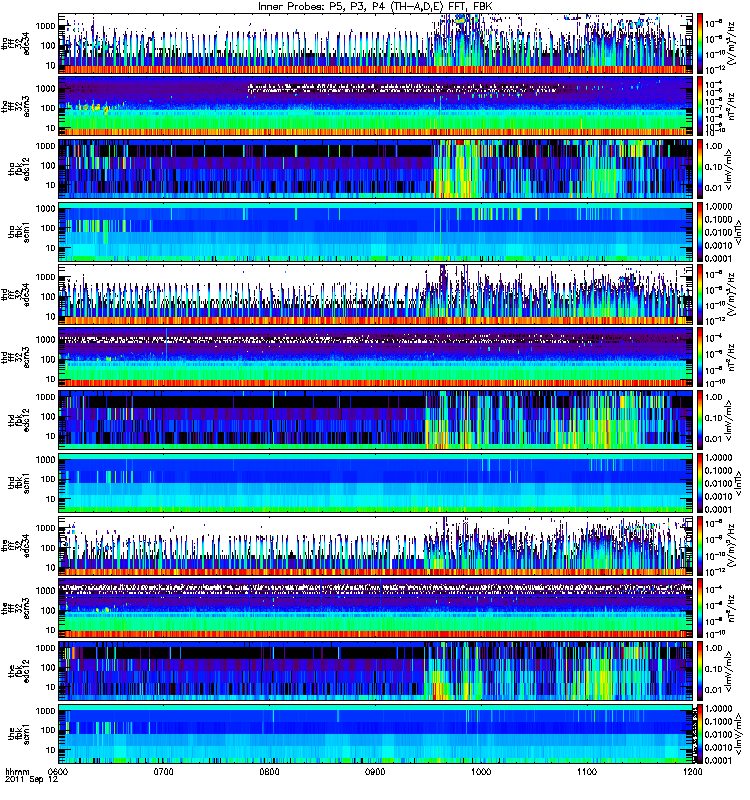750x800 pixels.
Task: Click the thd fbk scm1 spectrogram panel
Action: point(376,483)
